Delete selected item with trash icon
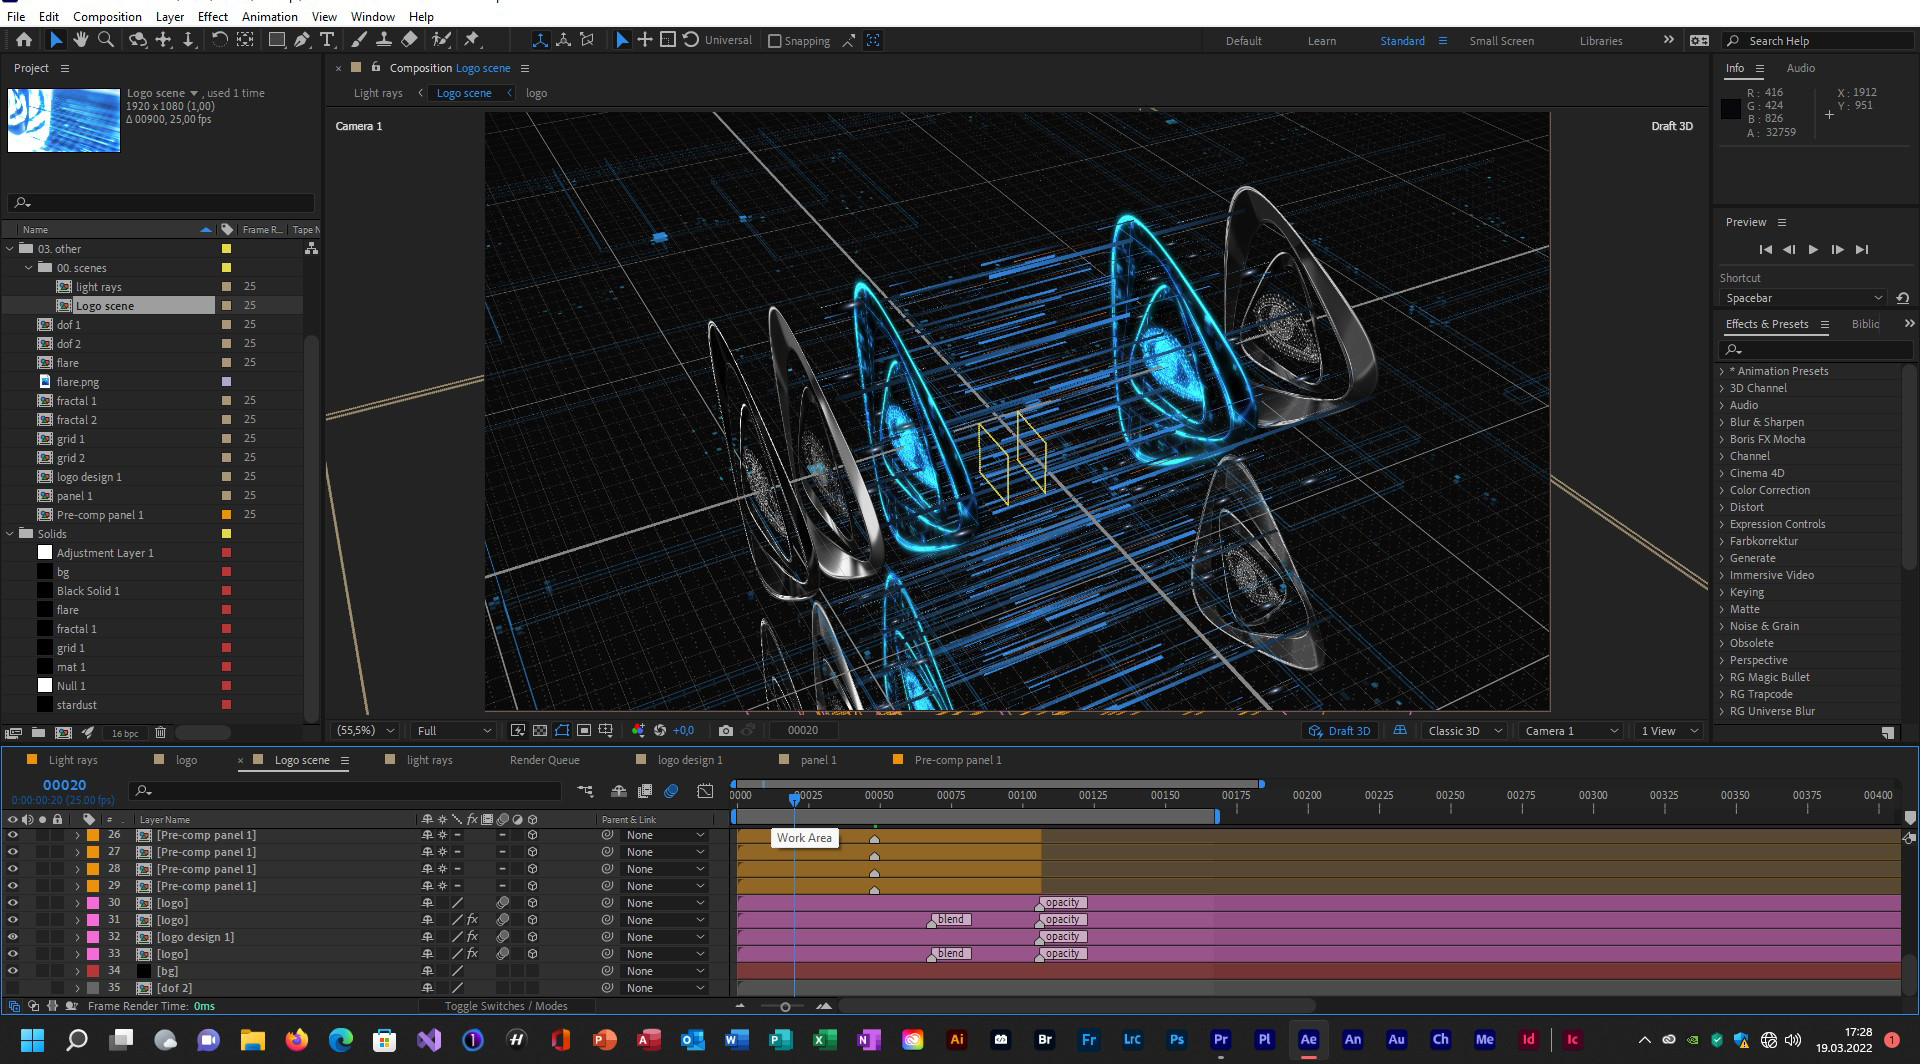 tap(160, 733)
